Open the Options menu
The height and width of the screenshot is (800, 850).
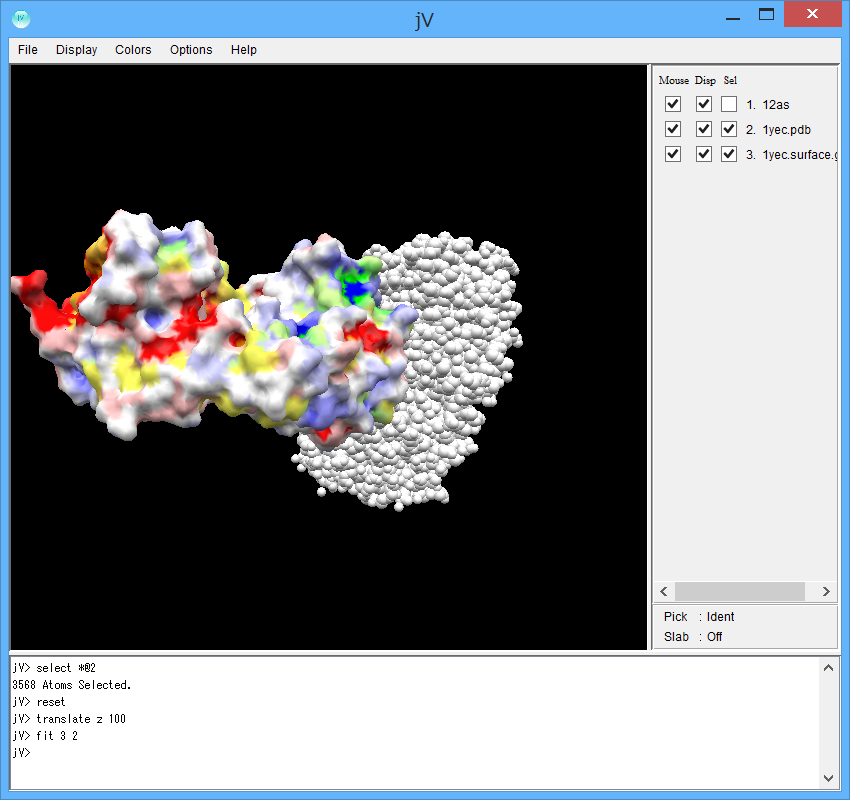pos(191,50)
